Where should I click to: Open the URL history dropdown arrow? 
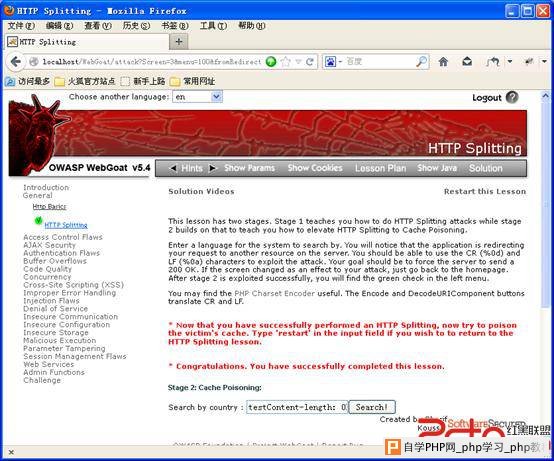298,62
